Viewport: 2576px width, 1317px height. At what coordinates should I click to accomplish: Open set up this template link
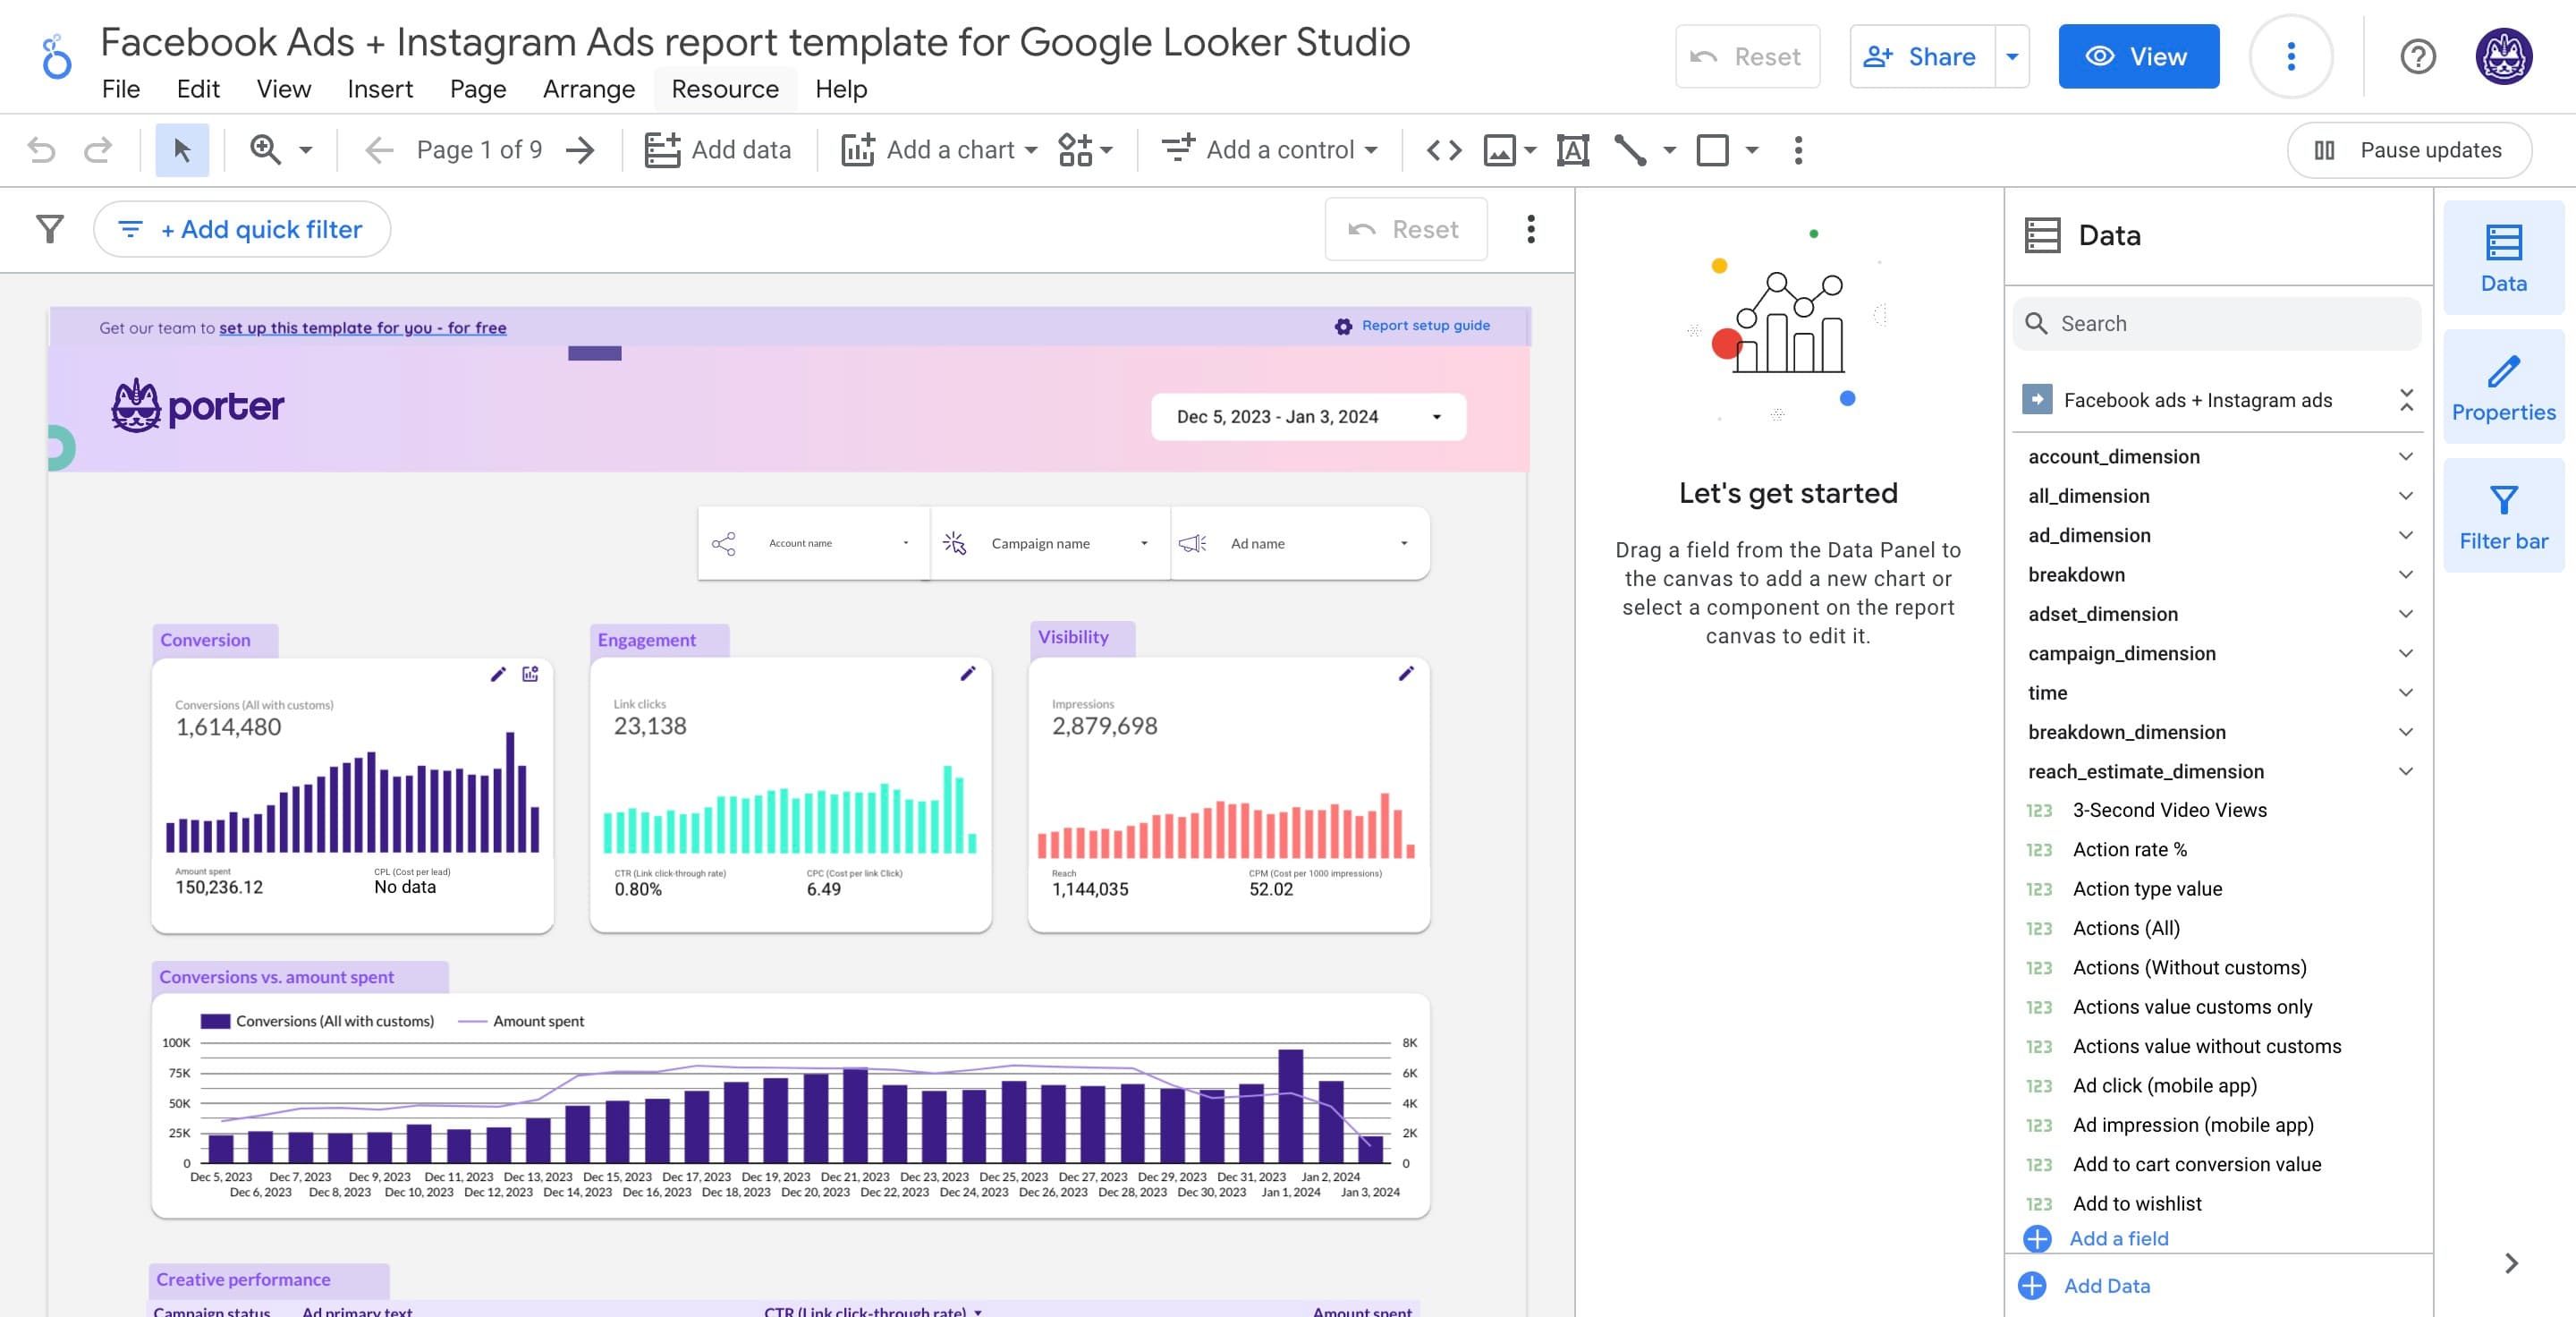click(x=362, y=328)
